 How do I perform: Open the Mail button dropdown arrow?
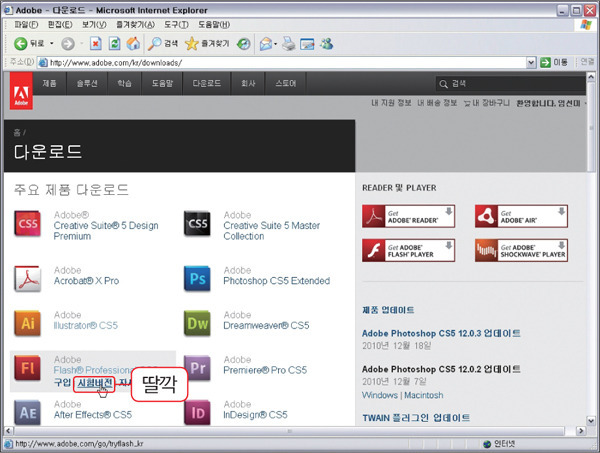point(276,44)
